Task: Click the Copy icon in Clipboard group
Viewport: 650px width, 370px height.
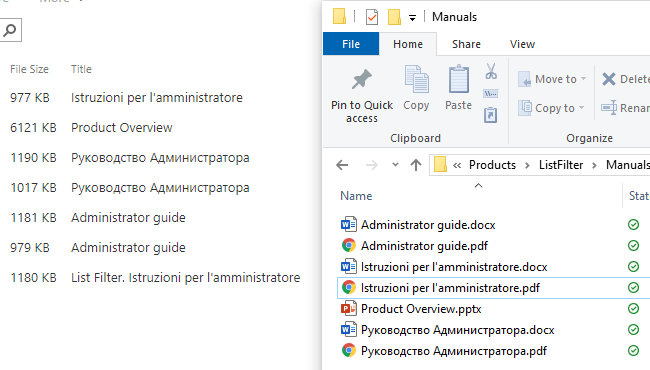Action: click(416, 79)
